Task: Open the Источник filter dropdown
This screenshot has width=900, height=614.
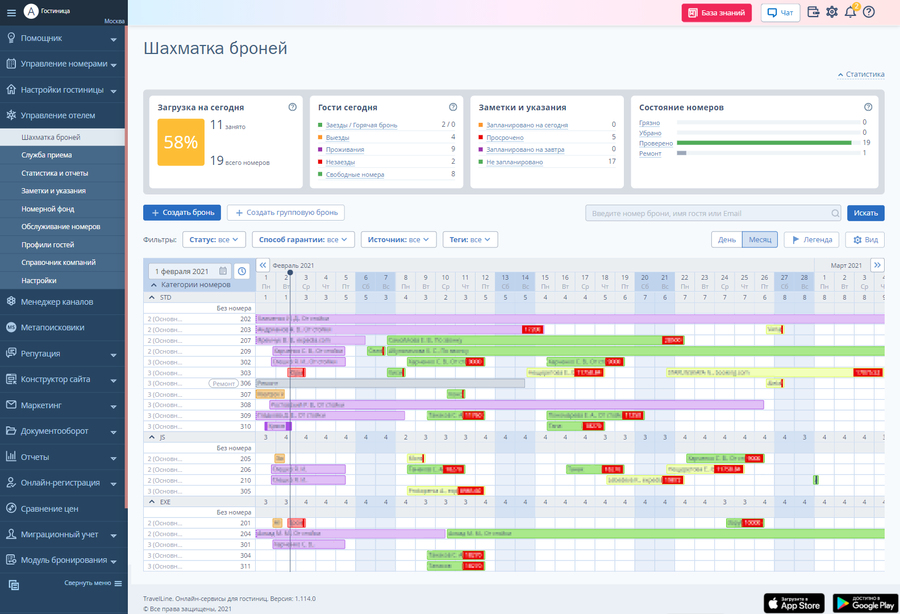Action: pyautogui.click(x=398, y=240)
